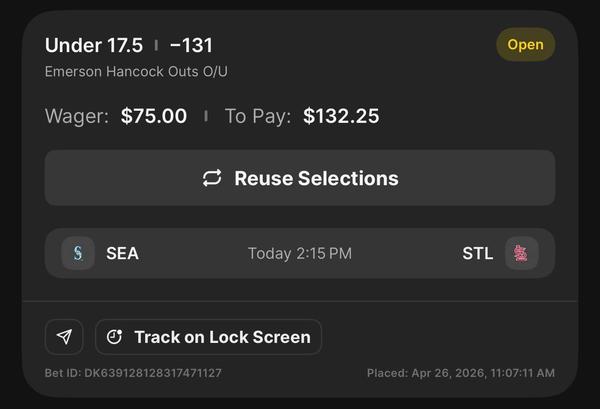Open the SEA vs STL game row

(x=300, y=253)
